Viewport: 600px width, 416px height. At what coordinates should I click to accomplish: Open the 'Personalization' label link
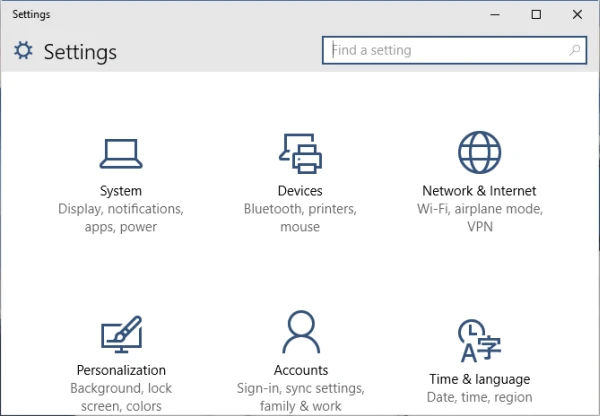click(x=120, y=370)
